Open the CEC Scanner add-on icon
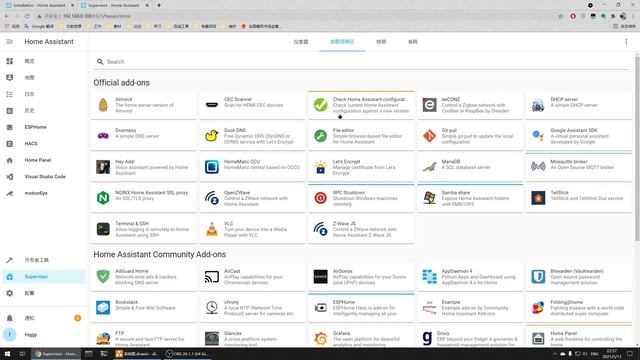 pos(211,105)
